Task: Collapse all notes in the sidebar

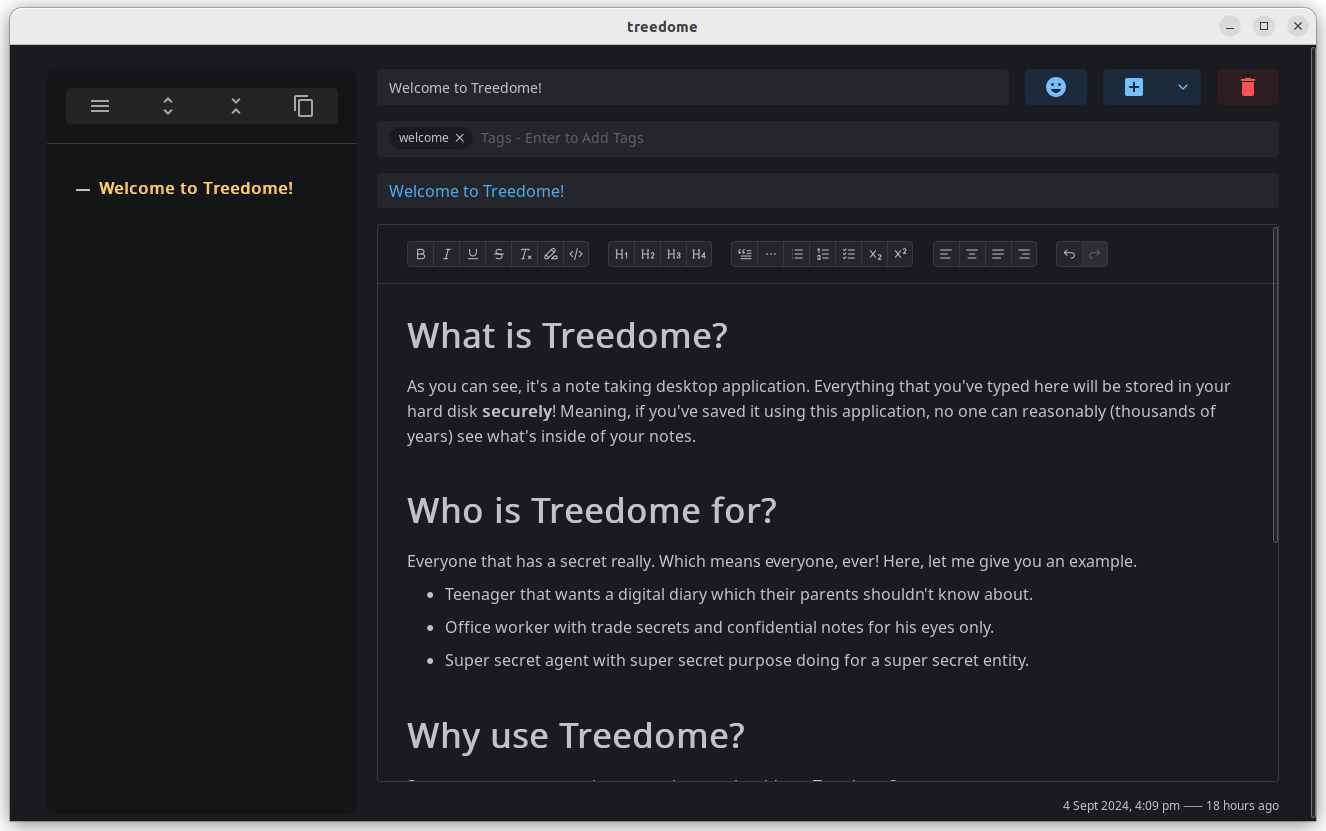Action: 235,106
